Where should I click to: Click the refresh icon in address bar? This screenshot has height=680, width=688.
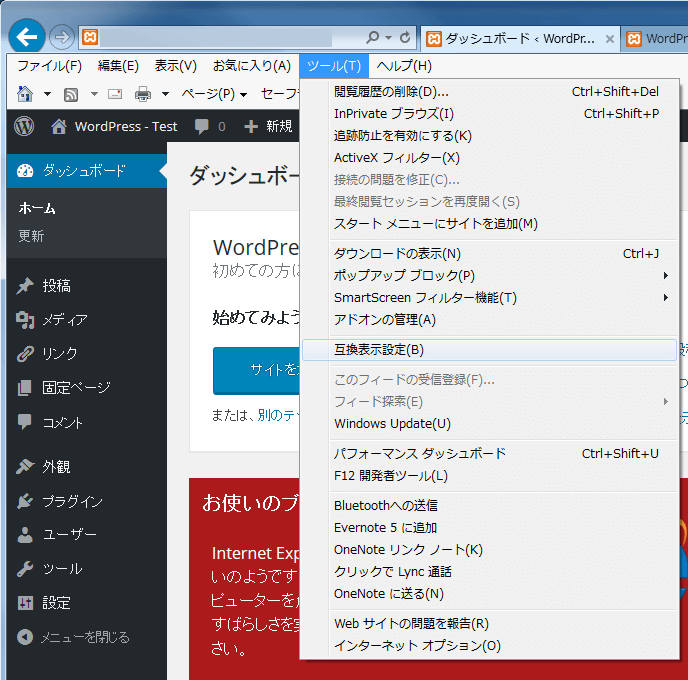pyautogui.click(x=405, y=38)
